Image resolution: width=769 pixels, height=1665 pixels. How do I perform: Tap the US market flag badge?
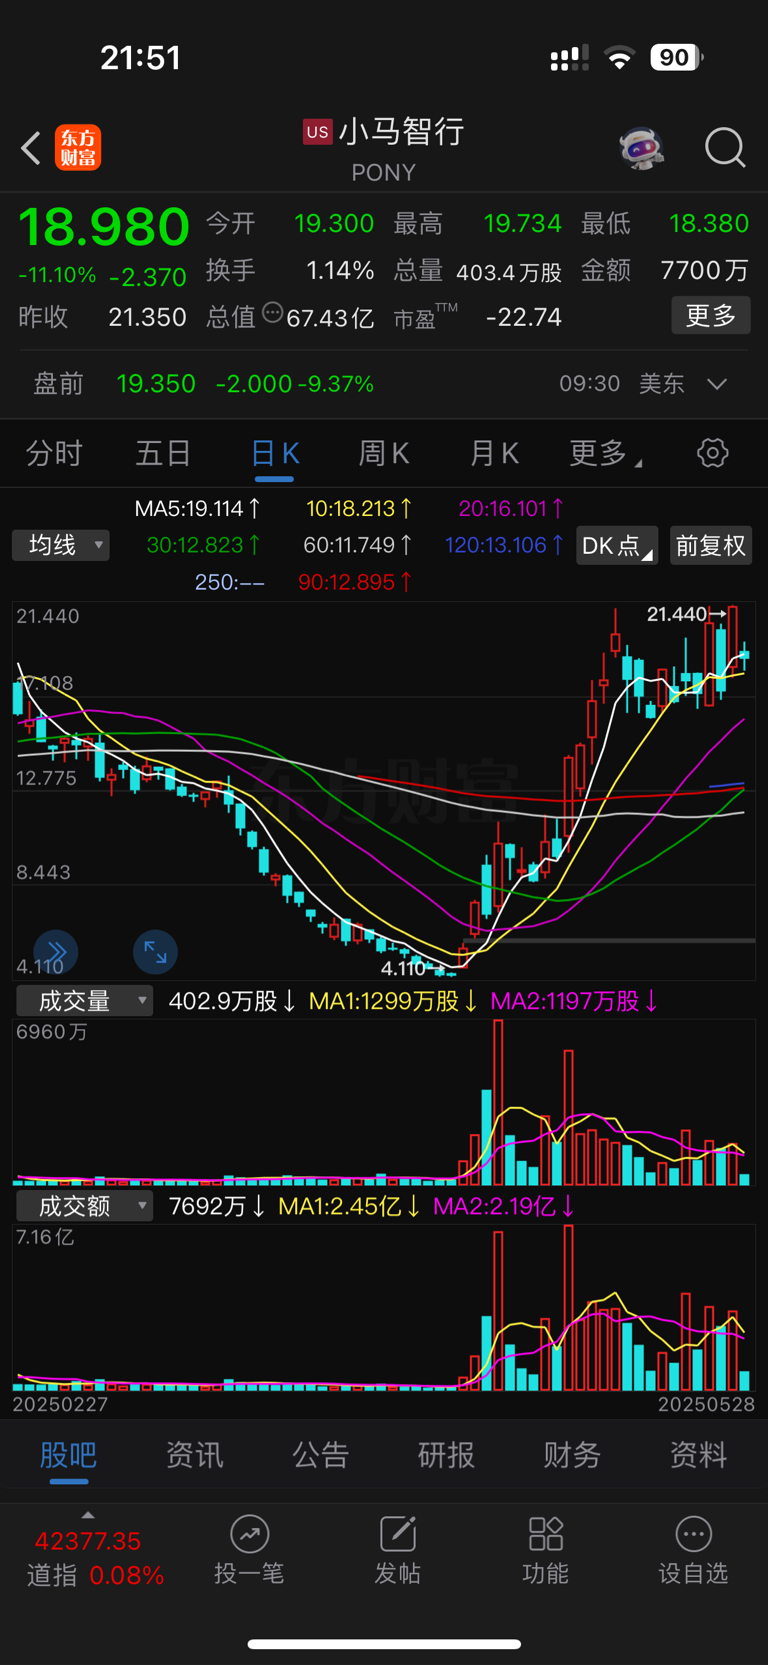coord(318,132)
